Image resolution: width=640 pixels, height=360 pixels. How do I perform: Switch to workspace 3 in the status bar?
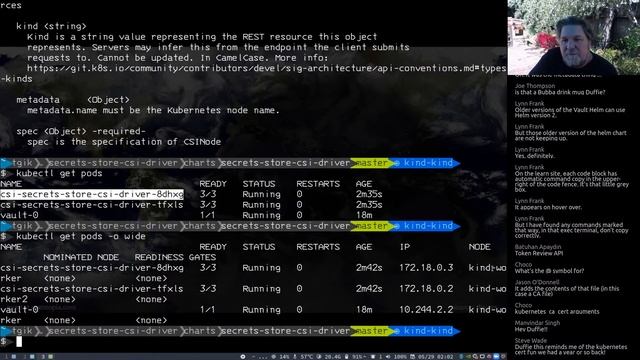point(47,356)
